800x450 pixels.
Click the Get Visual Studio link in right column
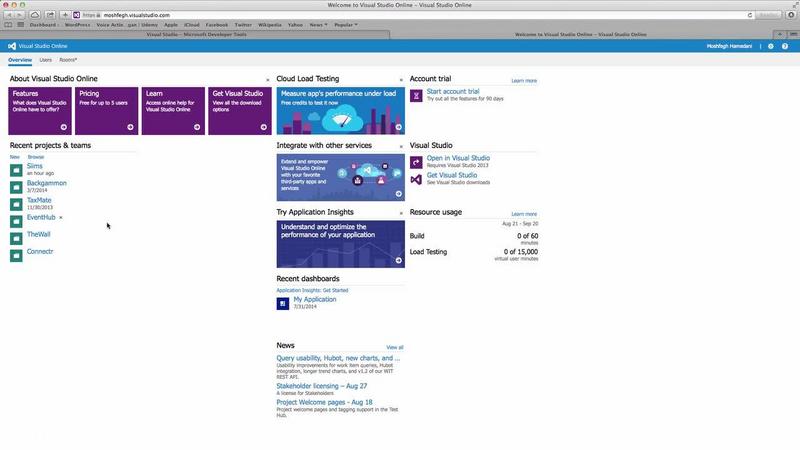452,175
